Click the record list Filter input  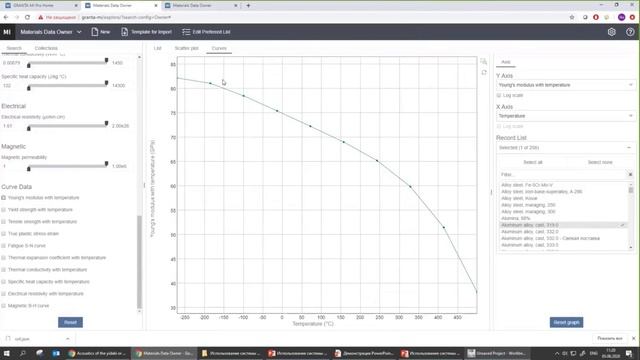(x=562, y=174)
